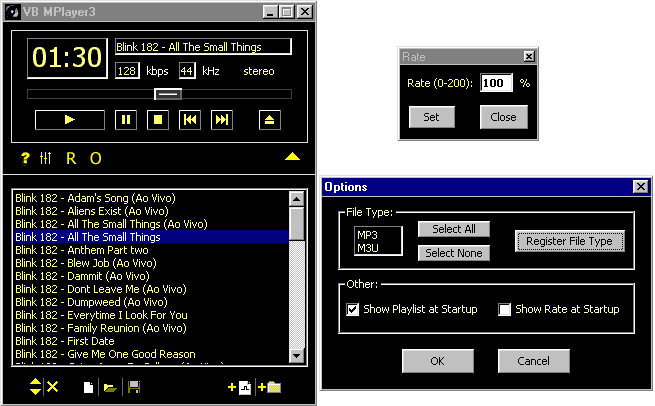Remove track with the yellow X icon

click(x=53, y=387)
